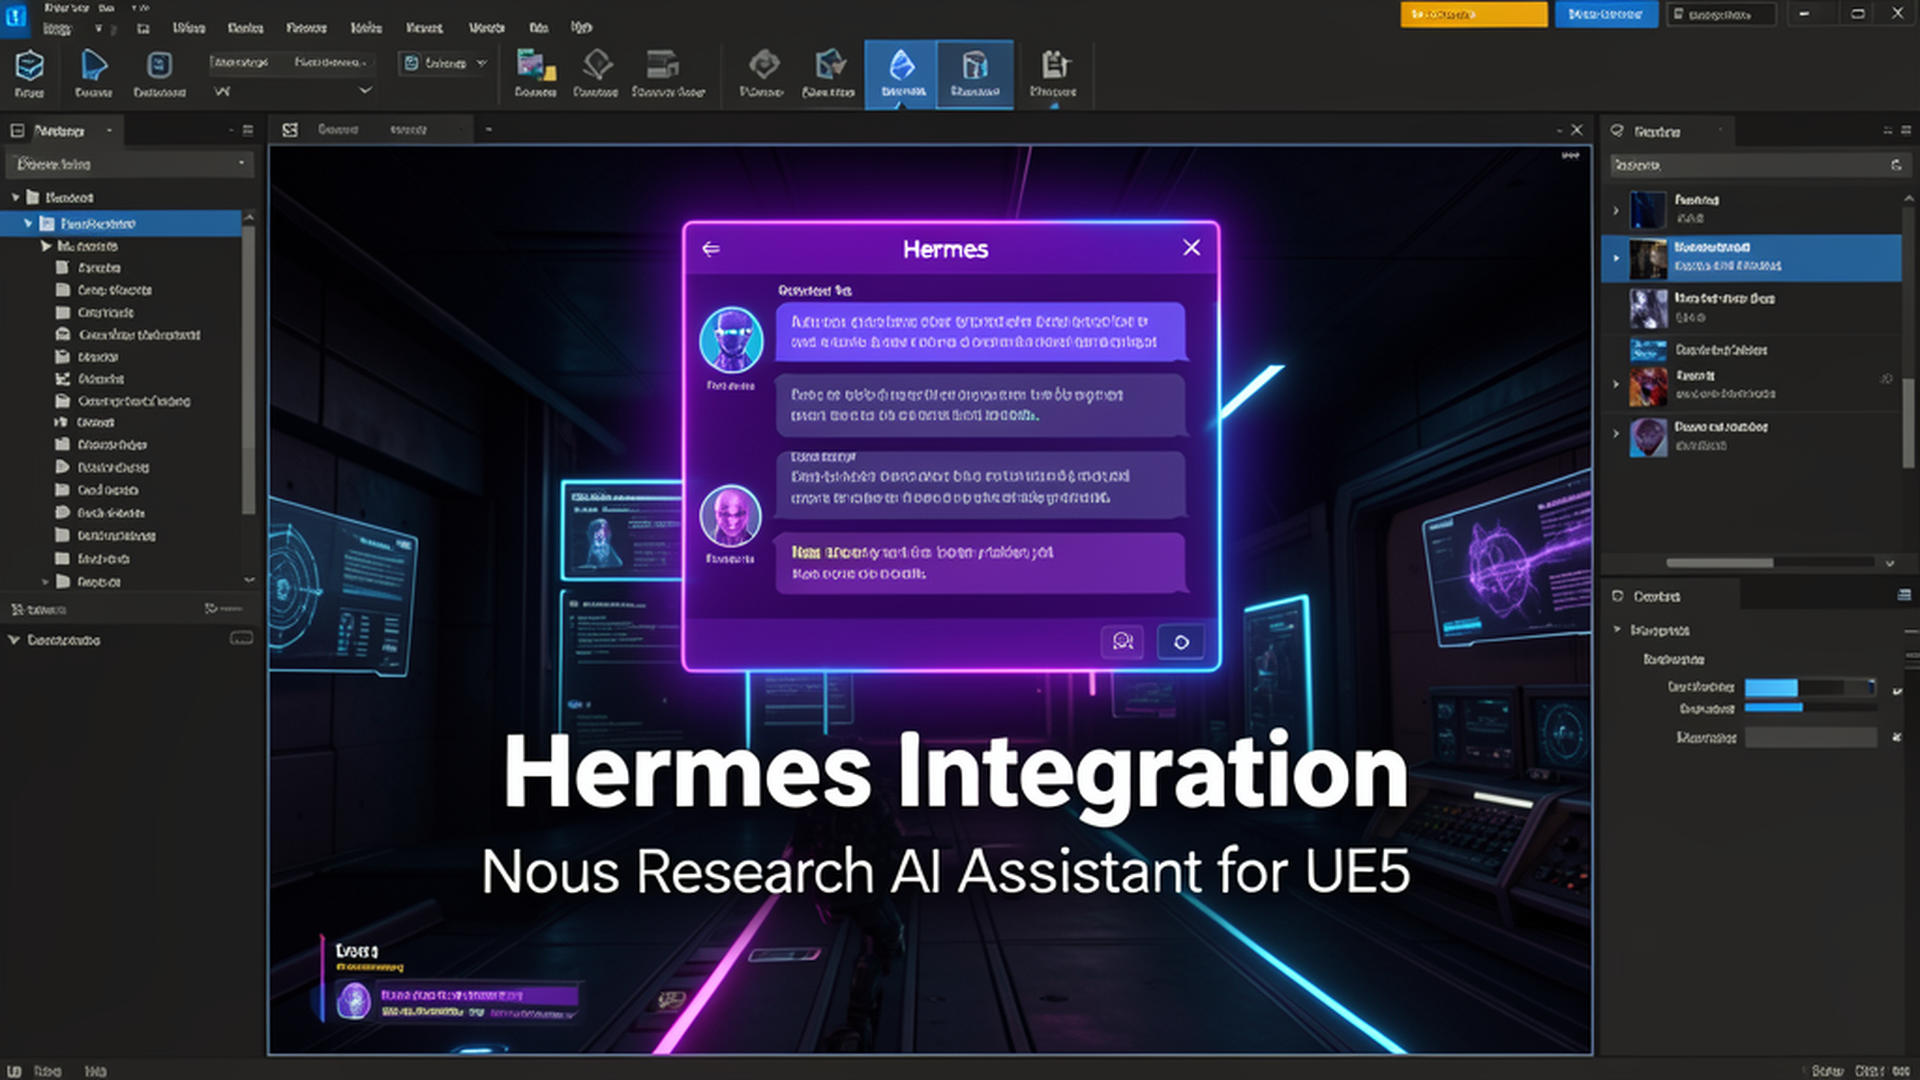Expand the first thumbnail row in right panel

(1615, 210)
